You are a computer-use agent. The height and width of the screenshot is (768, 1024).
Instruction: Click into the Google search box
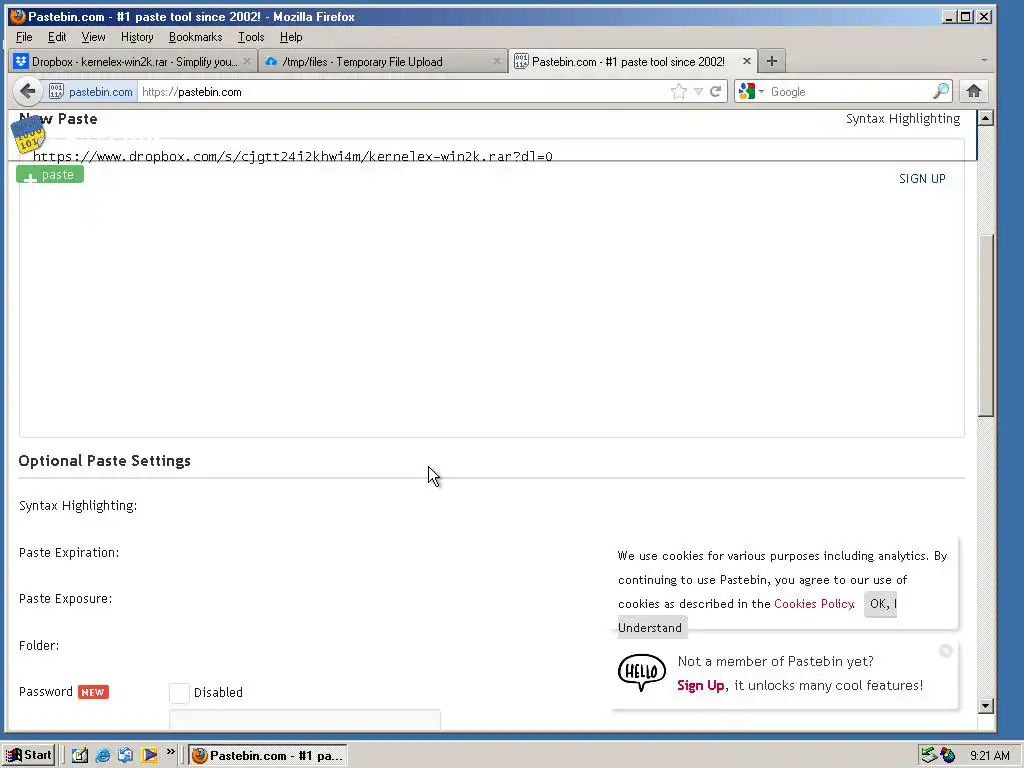click(x=849, y=92)
